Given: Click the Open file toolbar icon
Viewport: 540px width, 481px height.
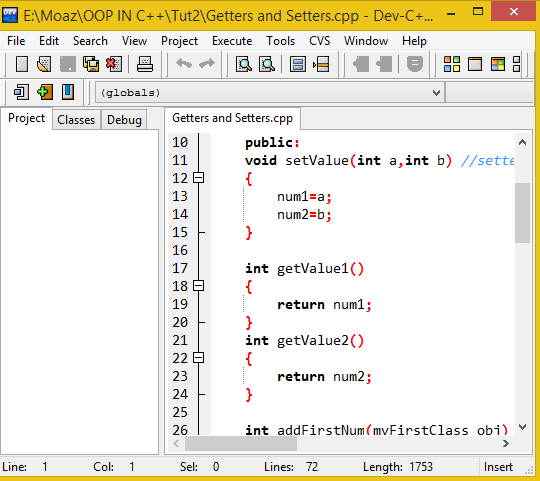Looking at the screenshot, I should [44, 64].
